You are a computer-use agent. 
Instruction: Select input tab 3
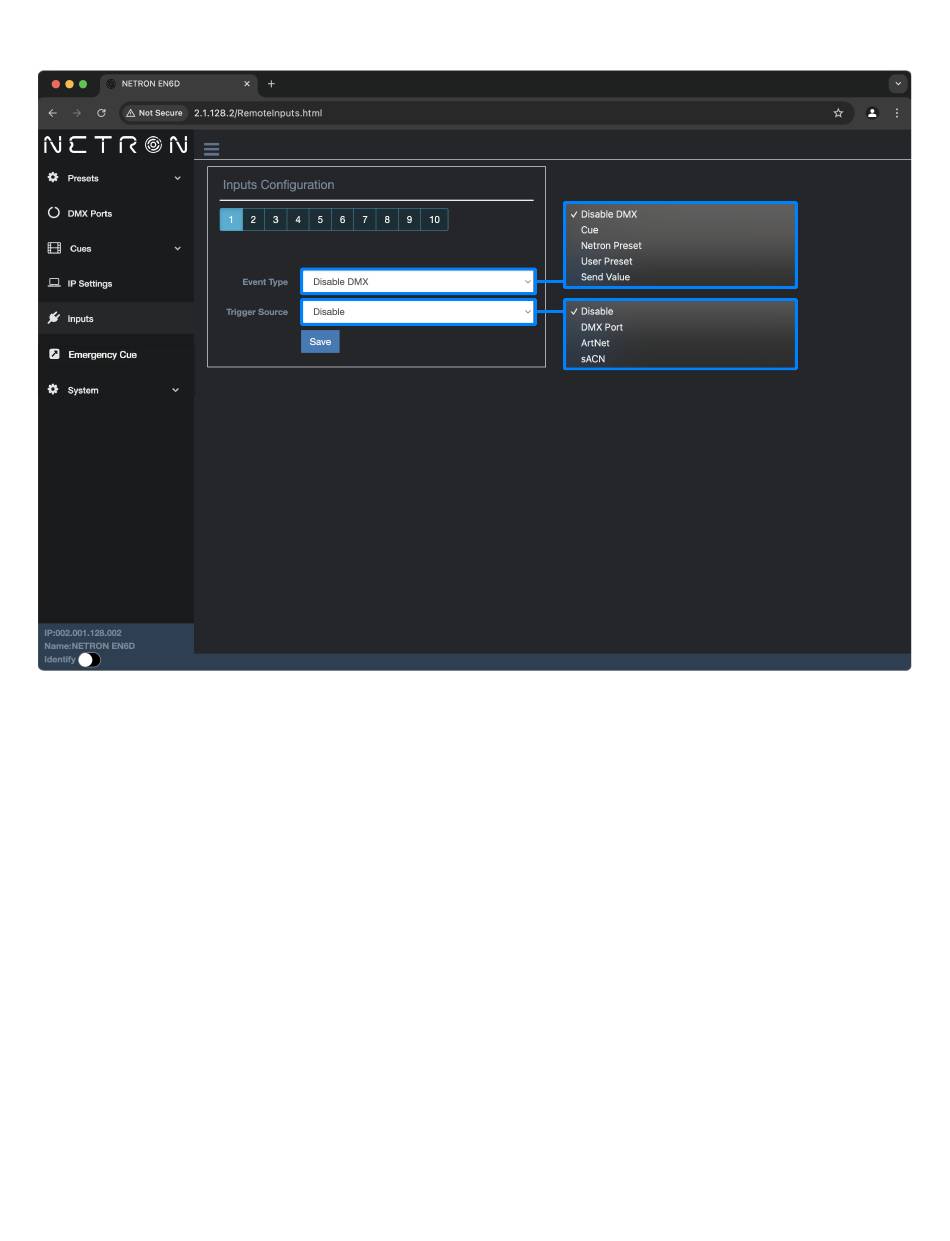tap(275, 220)
